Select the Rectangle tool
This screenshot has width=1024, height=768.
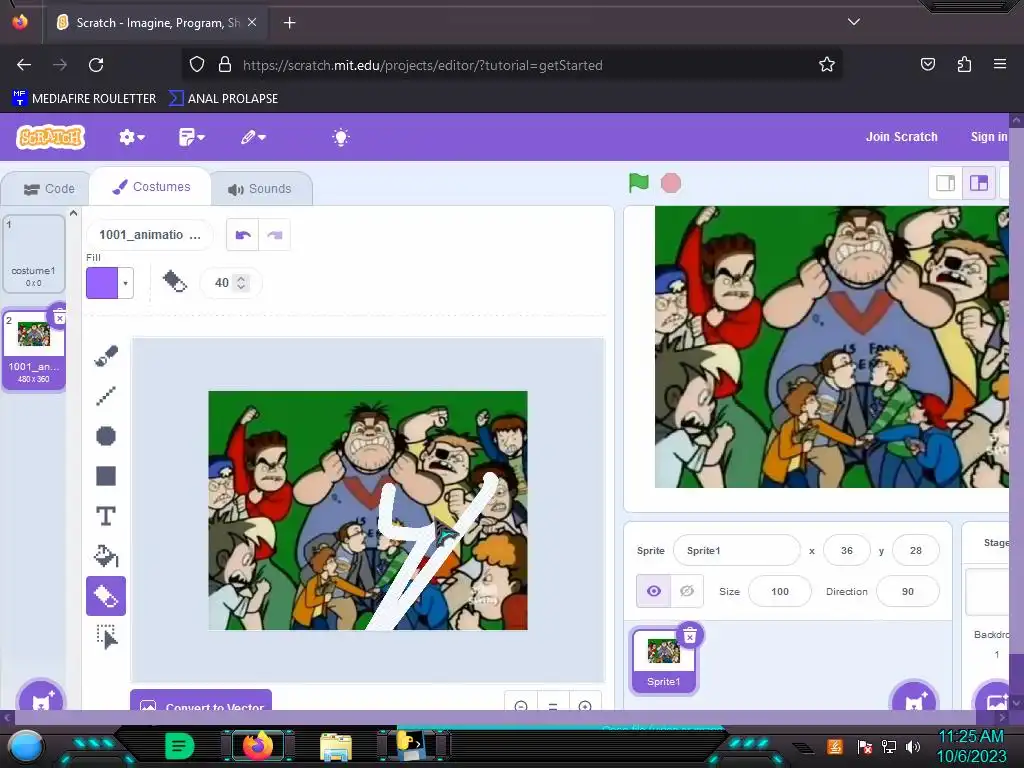point(106,475)
